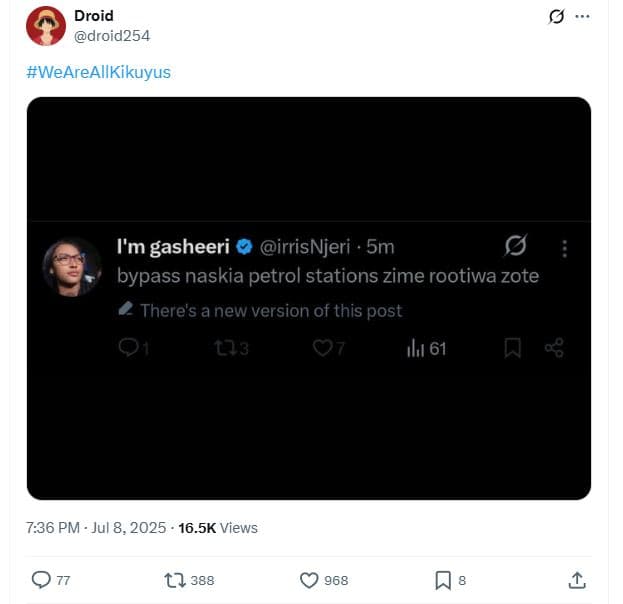Click the embedded post's retweet icon
623x604 pixels.
click(x=225, y=348)
